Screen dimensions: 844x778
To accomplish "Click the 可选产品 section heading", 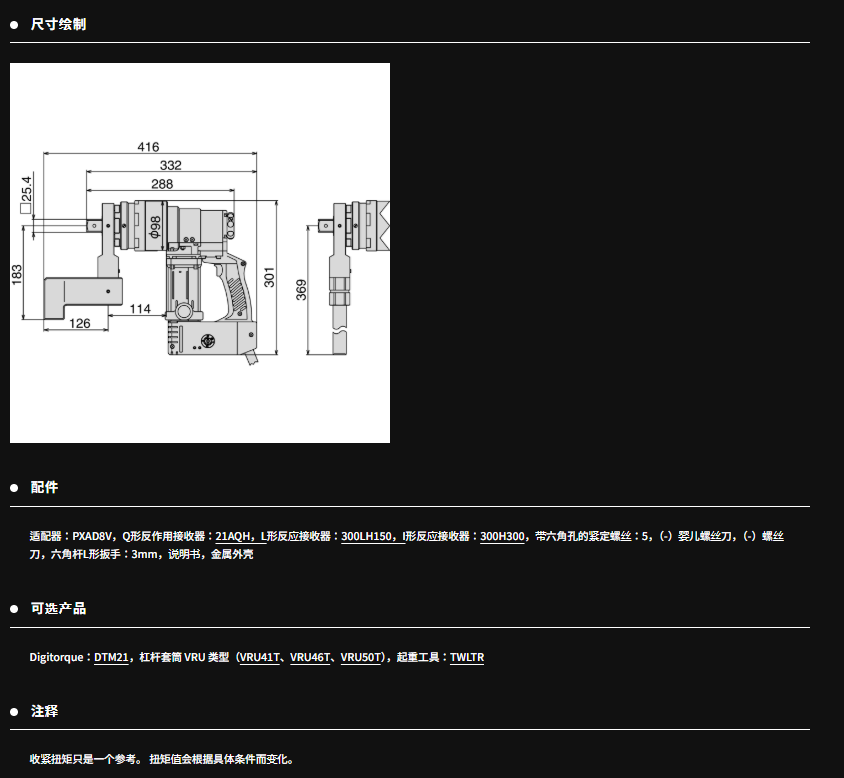I will (58, 608).
